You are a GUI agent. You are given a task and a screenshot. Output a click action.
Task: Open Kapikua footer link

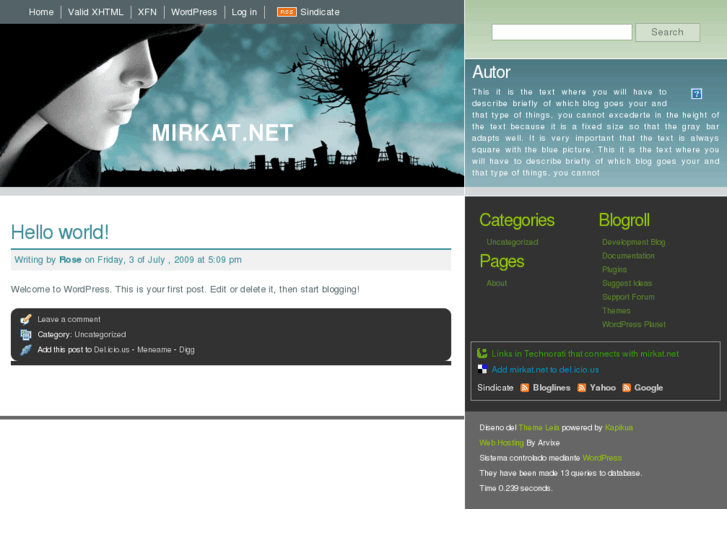click(619, 428)
